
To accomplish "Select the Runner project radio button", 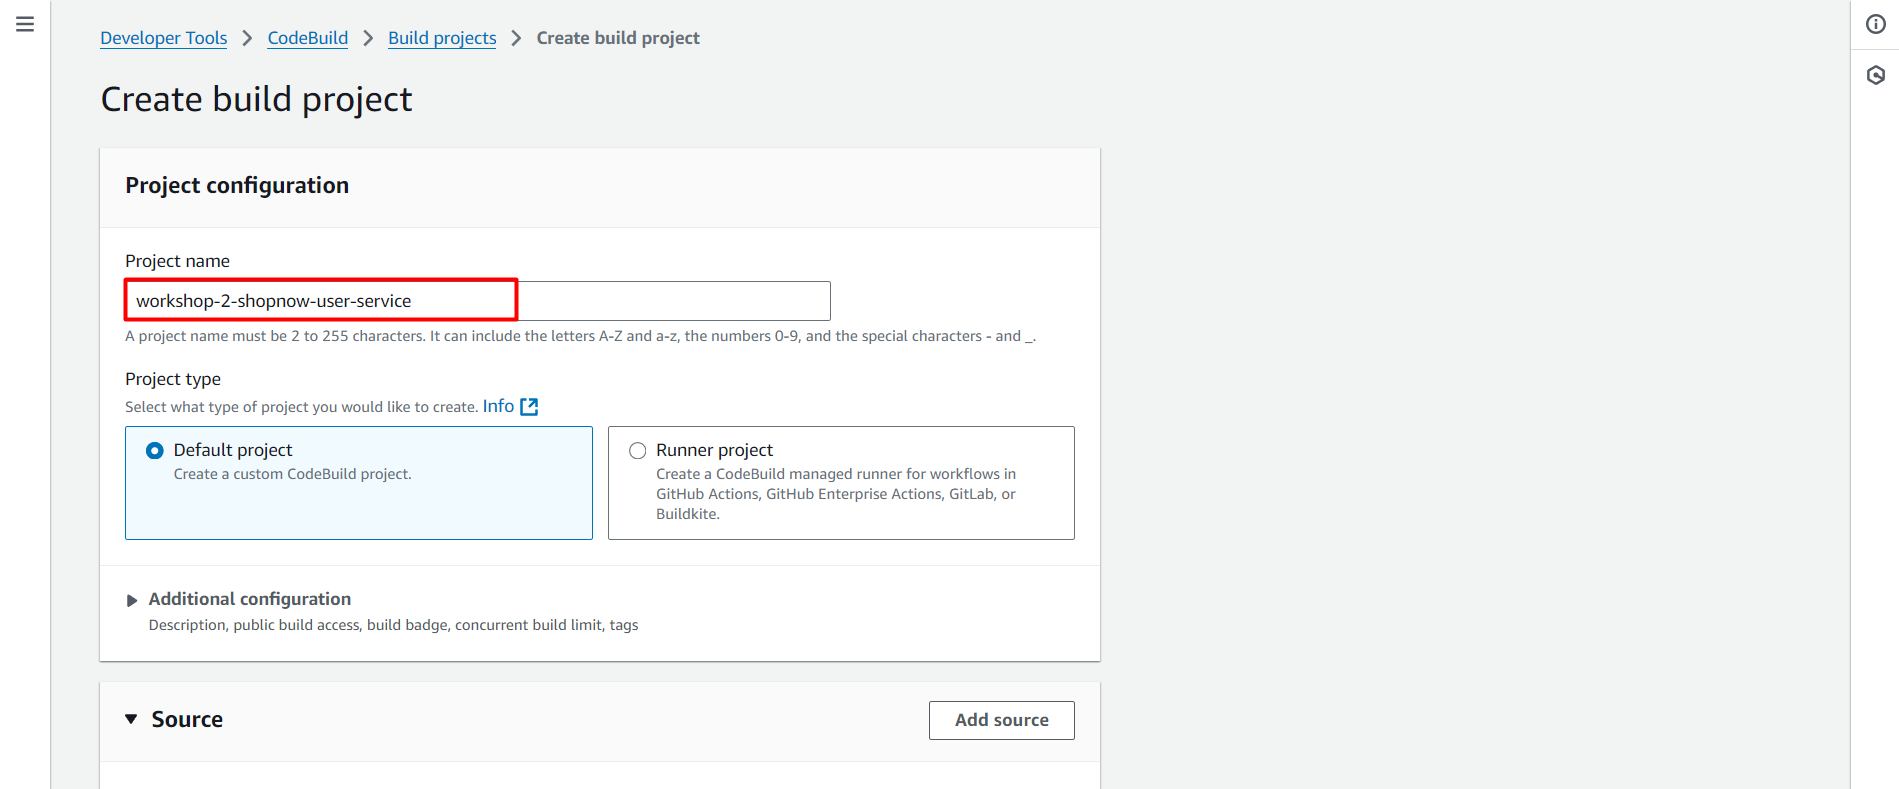I will [x=637, y=450].
